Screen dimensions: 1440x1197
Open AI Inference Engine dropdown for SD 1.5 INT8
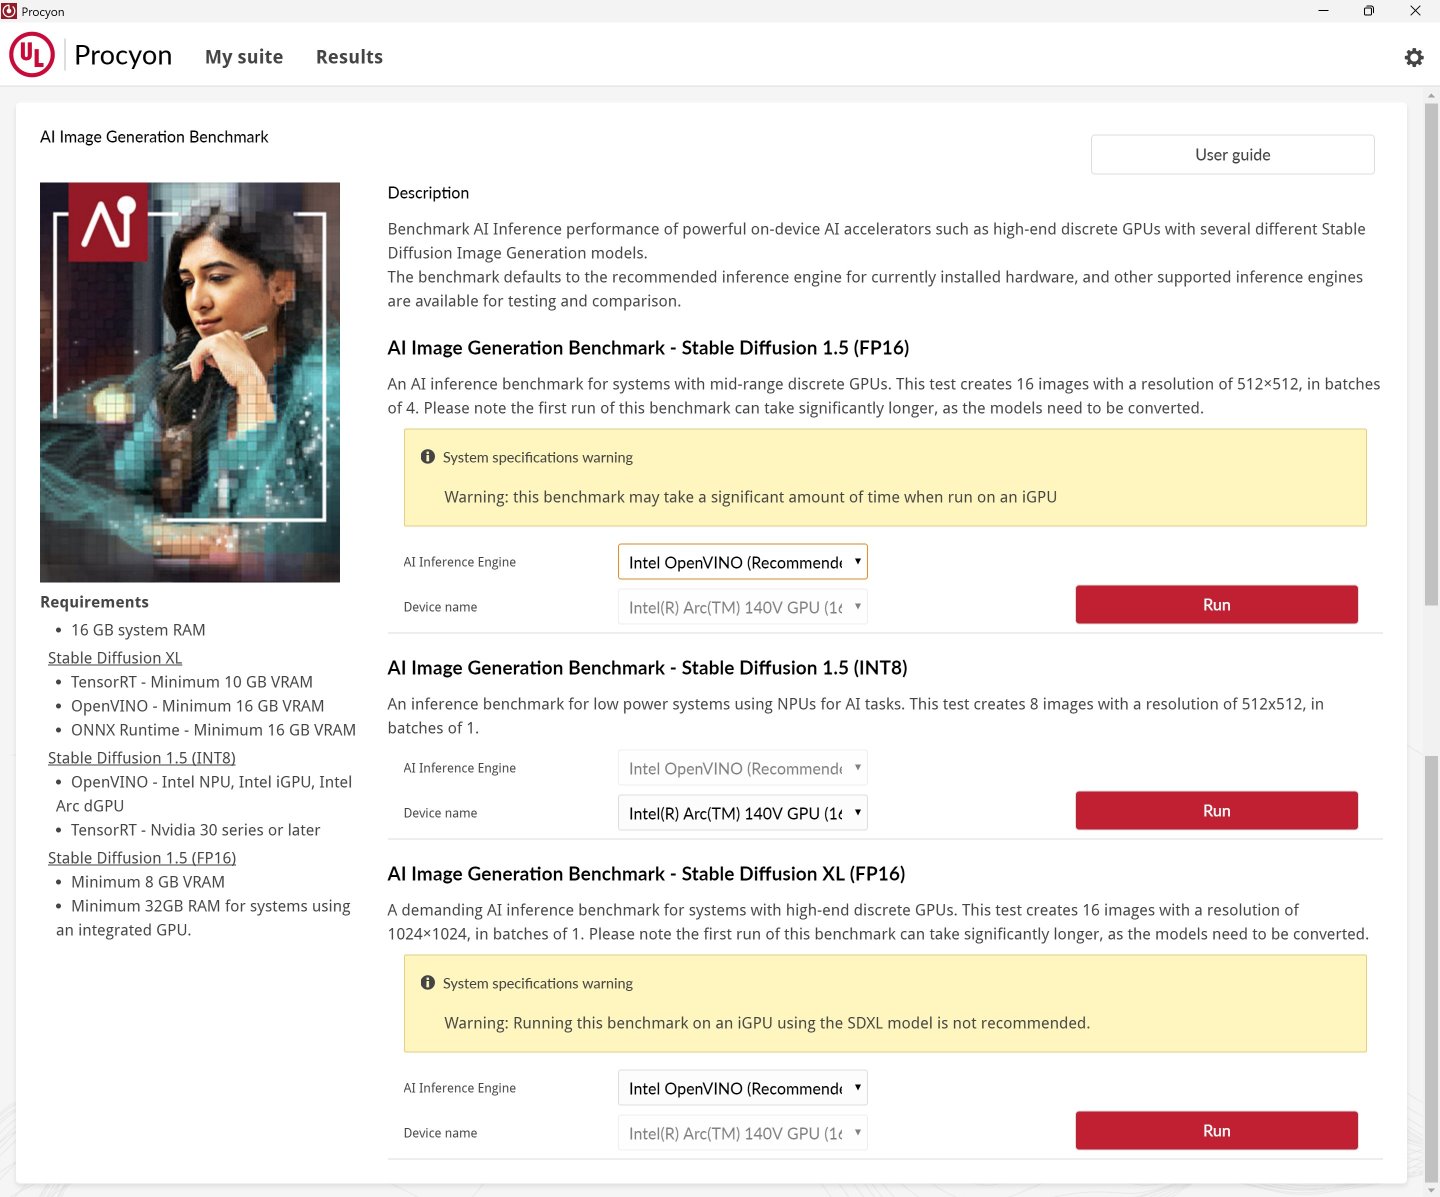[742, 768]
